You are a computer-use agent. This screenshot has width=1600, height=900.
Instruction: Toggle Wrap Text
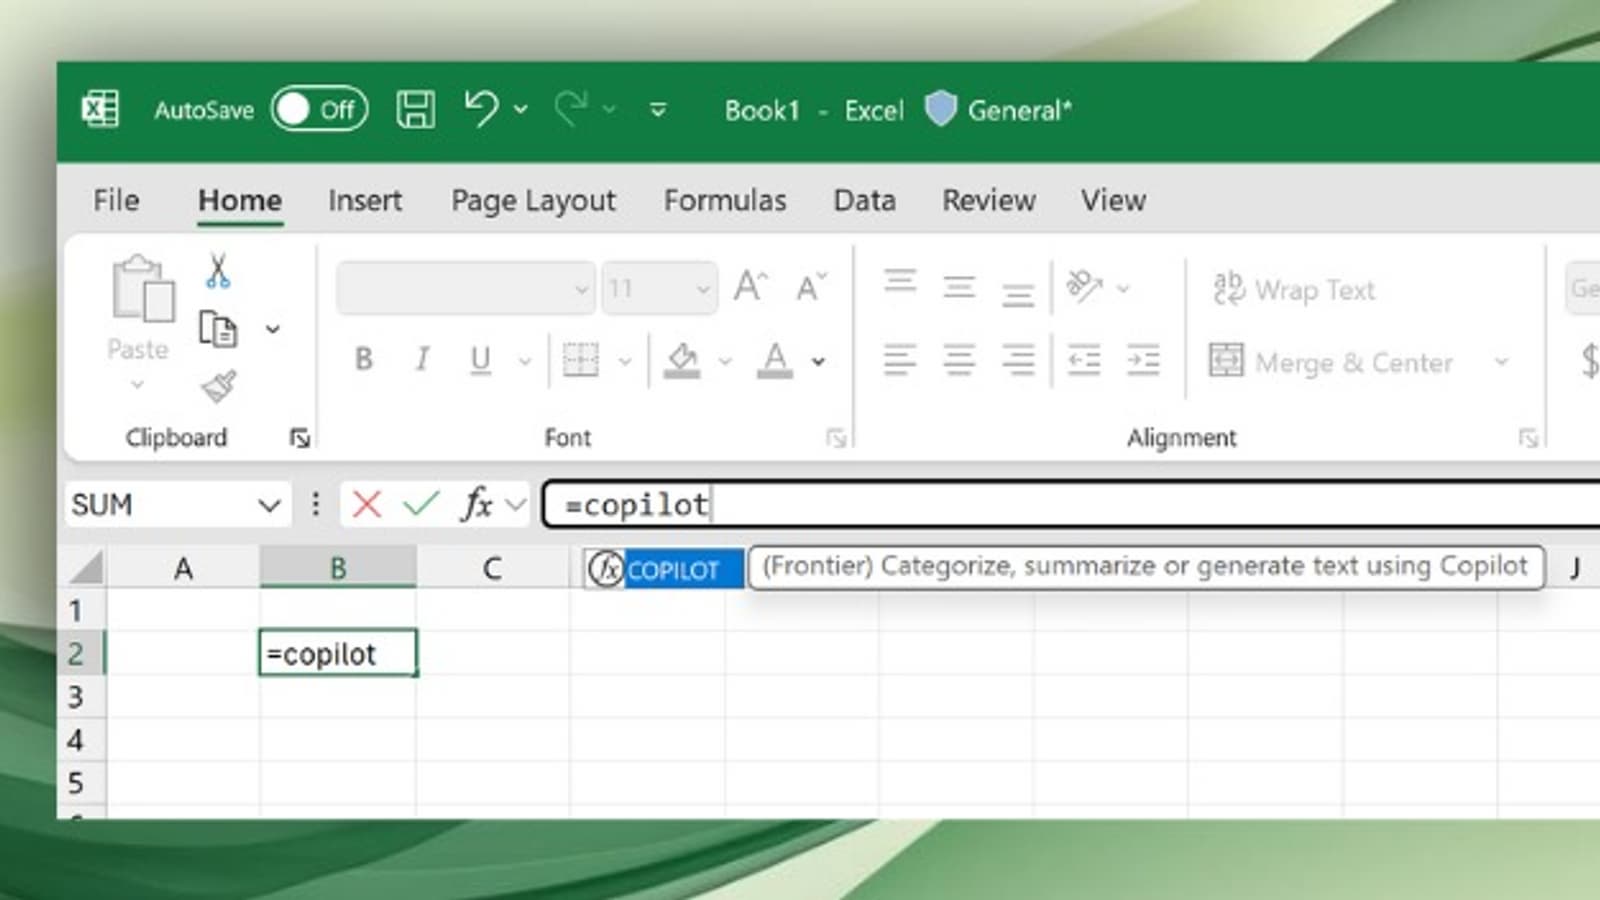click(1294, 289)
